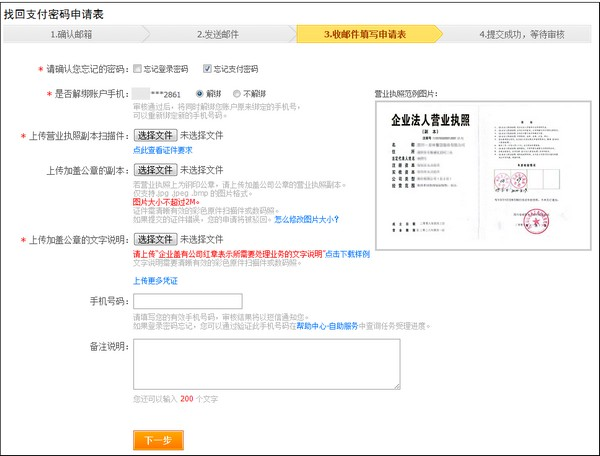This screenshot has height=456, width=600.
Task: Open the 怎么修改图片大小? link
Action: pos(306,218)
